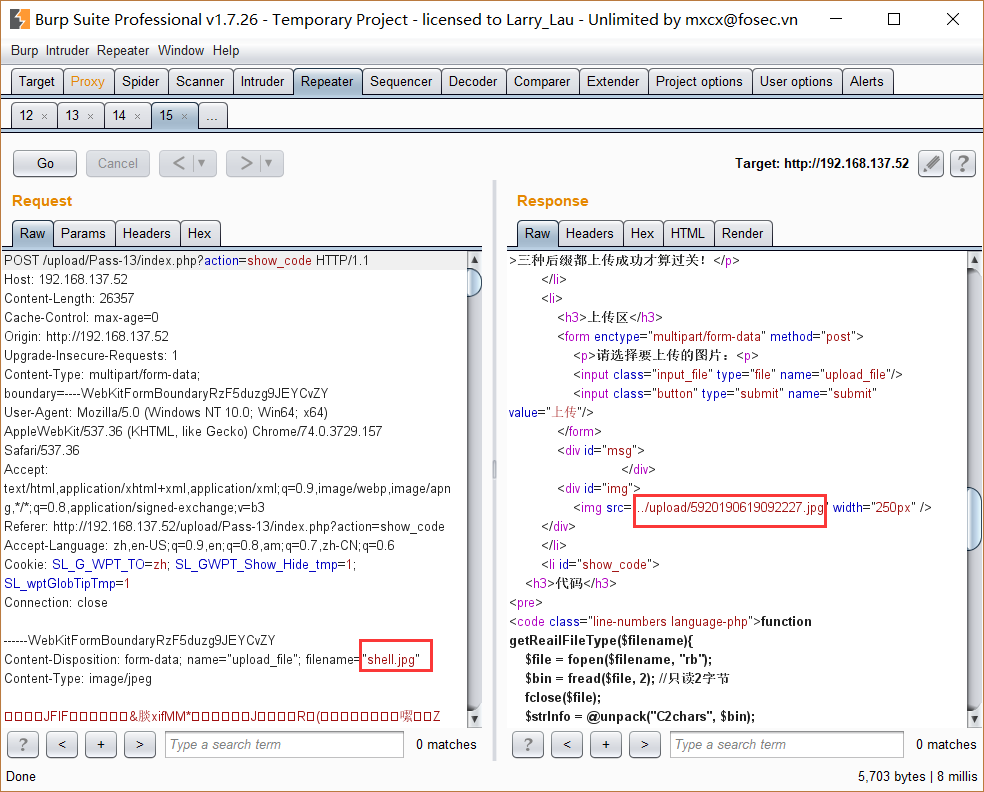Show request Params view
984x792 pixels.
point(83,233)
